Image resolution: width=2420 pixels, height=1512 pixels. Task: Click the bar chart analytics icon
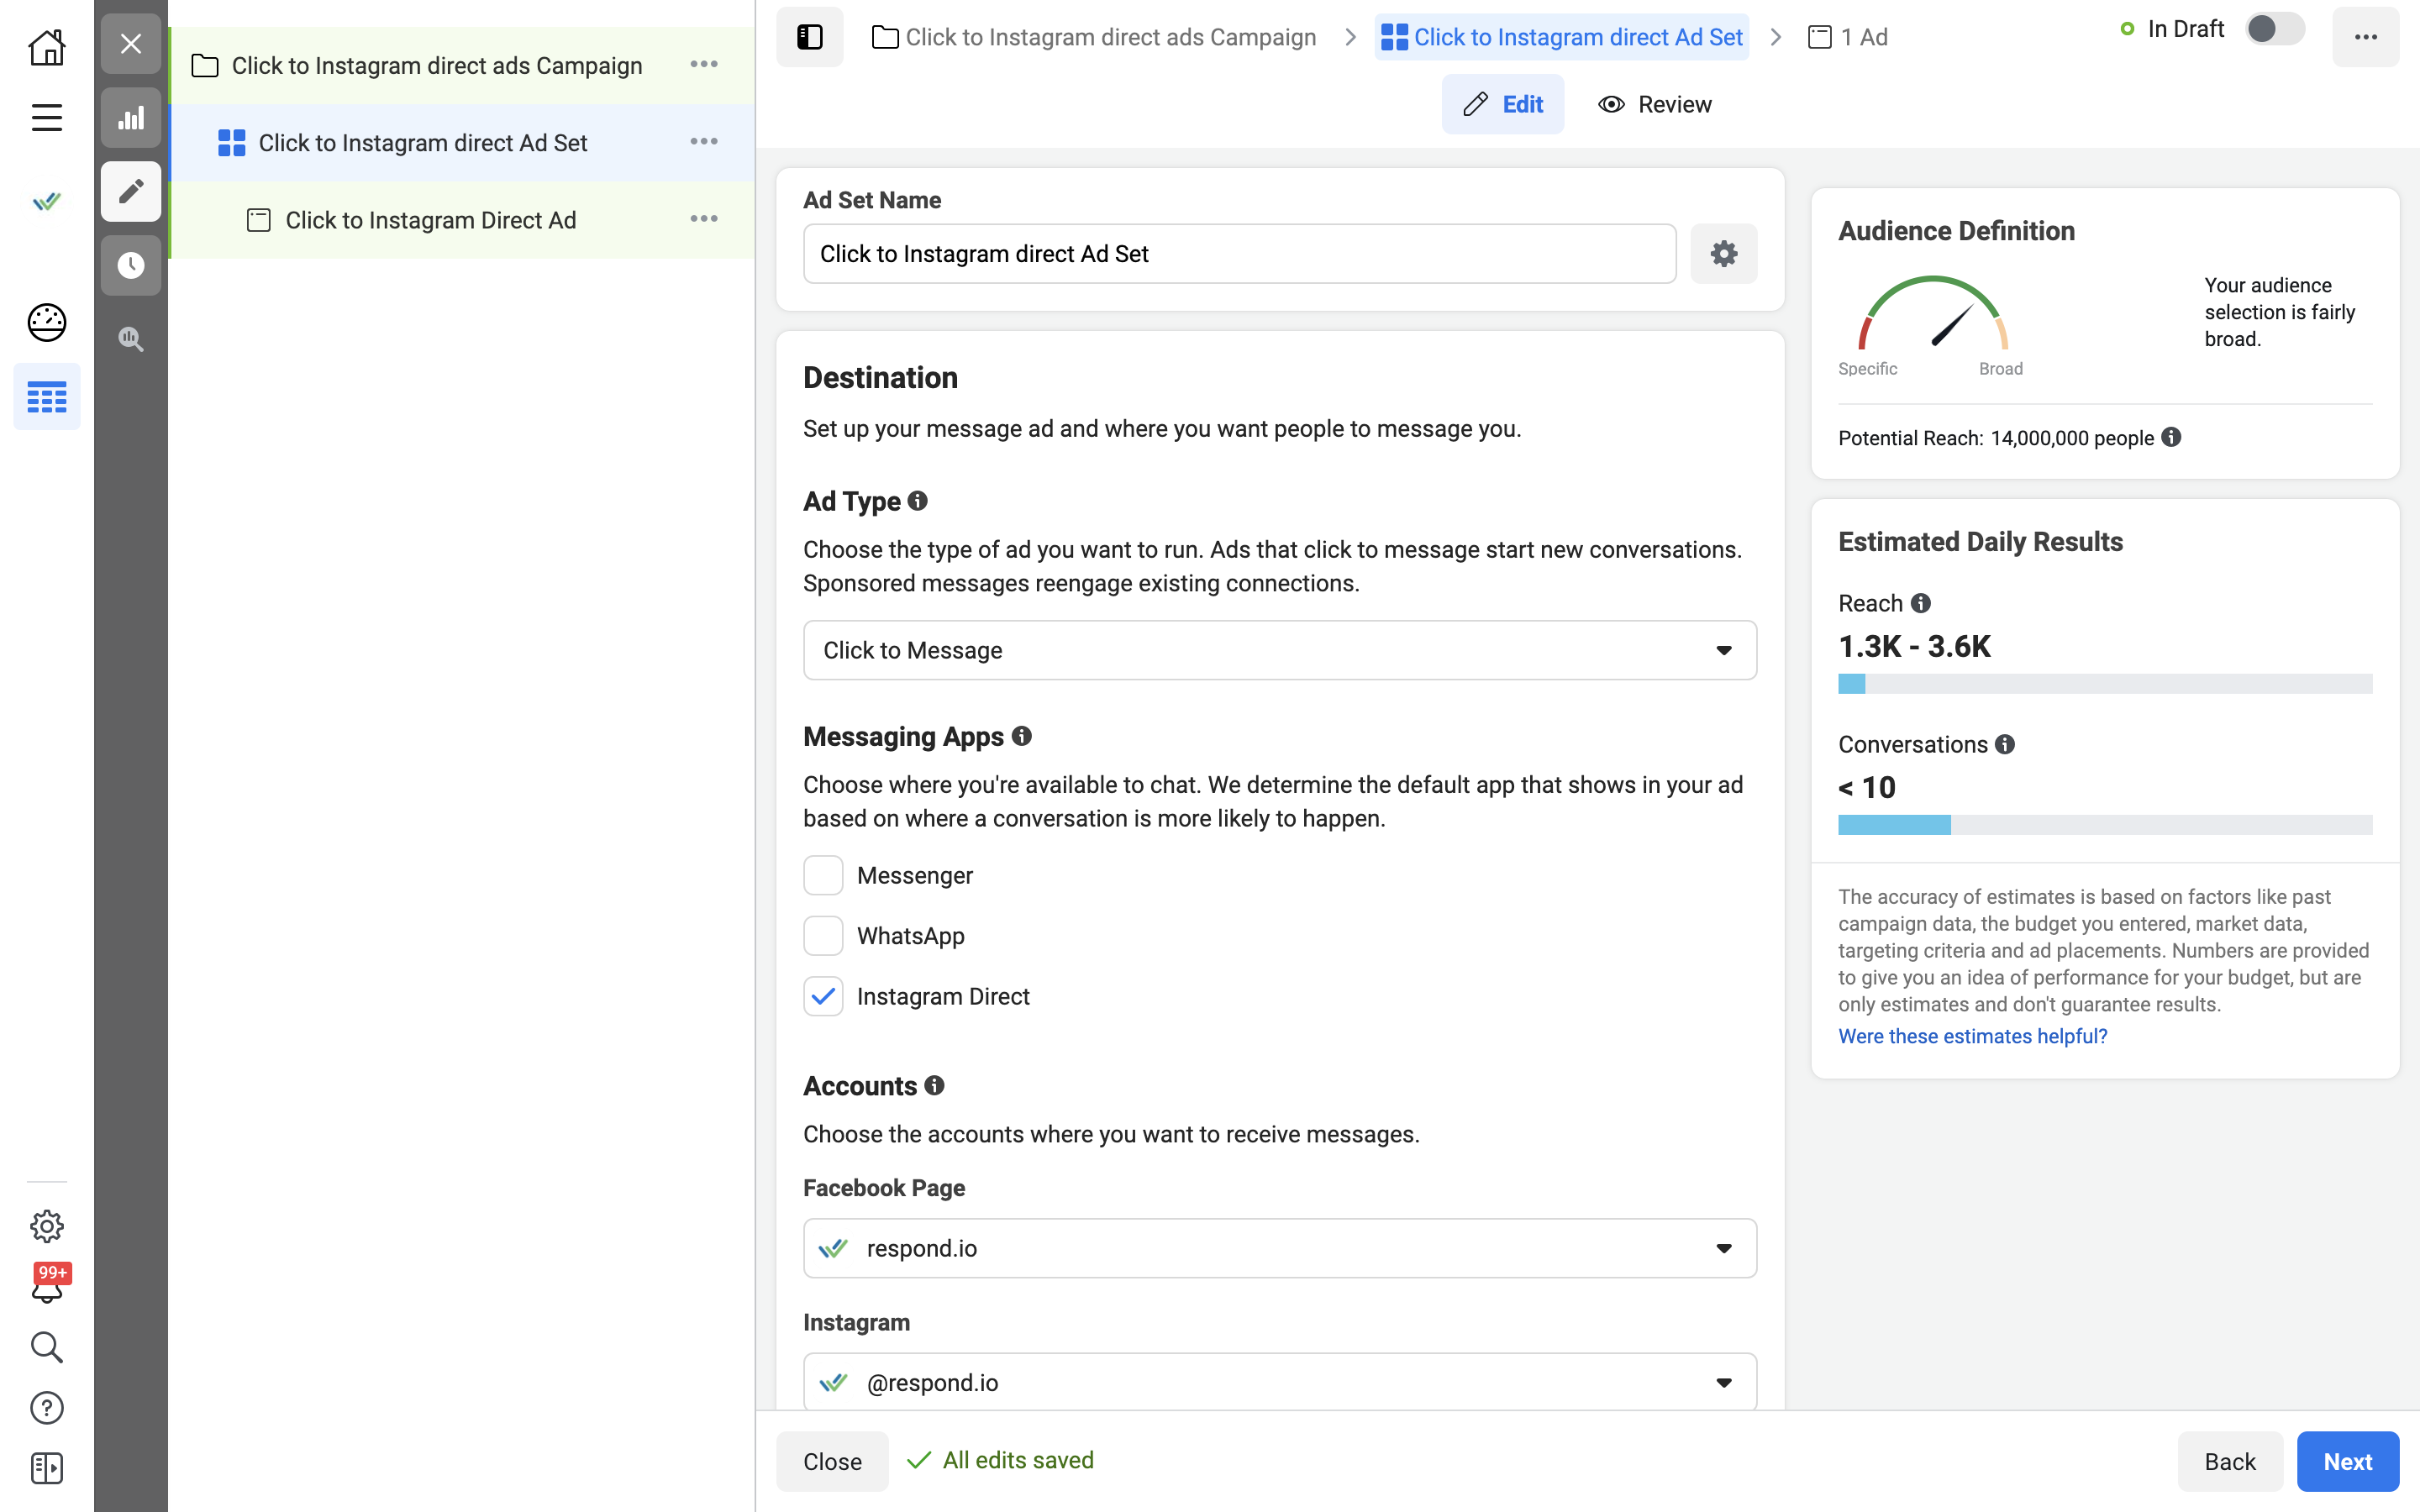(131, 117)
